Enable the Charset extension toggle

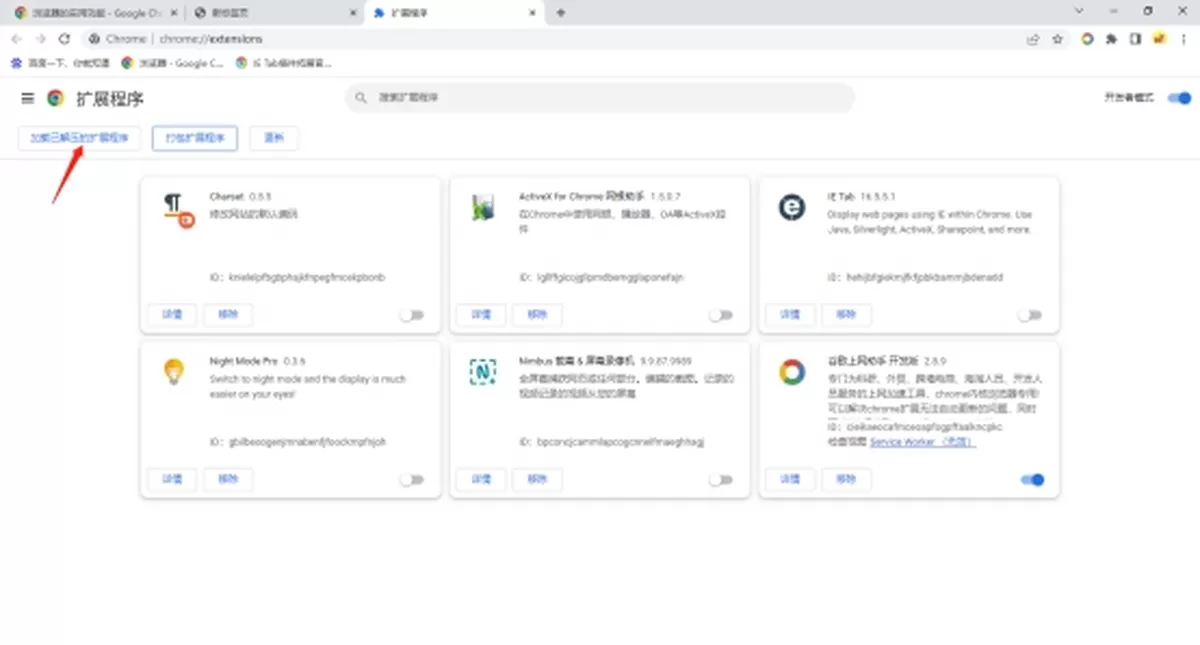[x=411, y=314]
